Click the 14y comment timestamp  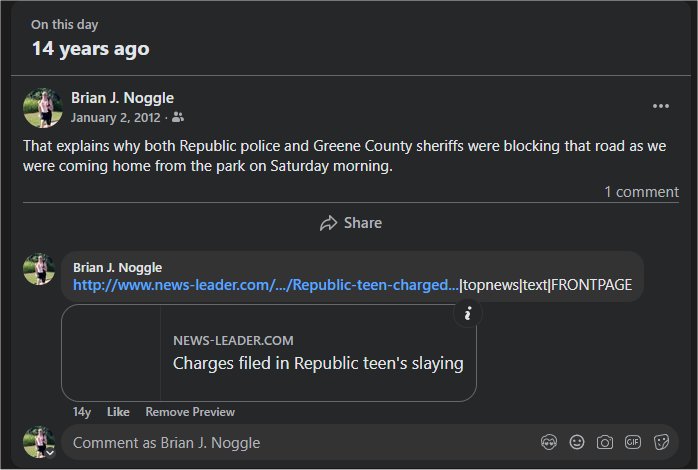[x=81, y=412]
